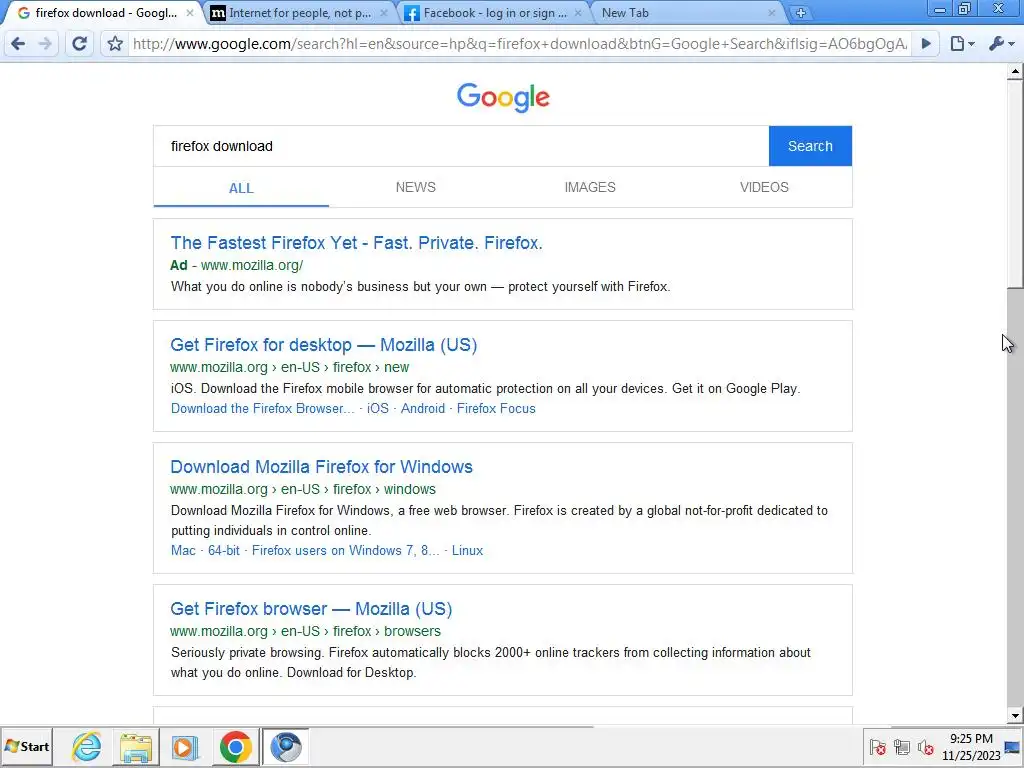Viewport: 1024px width, 768px height.
Task: Click the 64-bit sublink
Action: (x=223, y=551)
